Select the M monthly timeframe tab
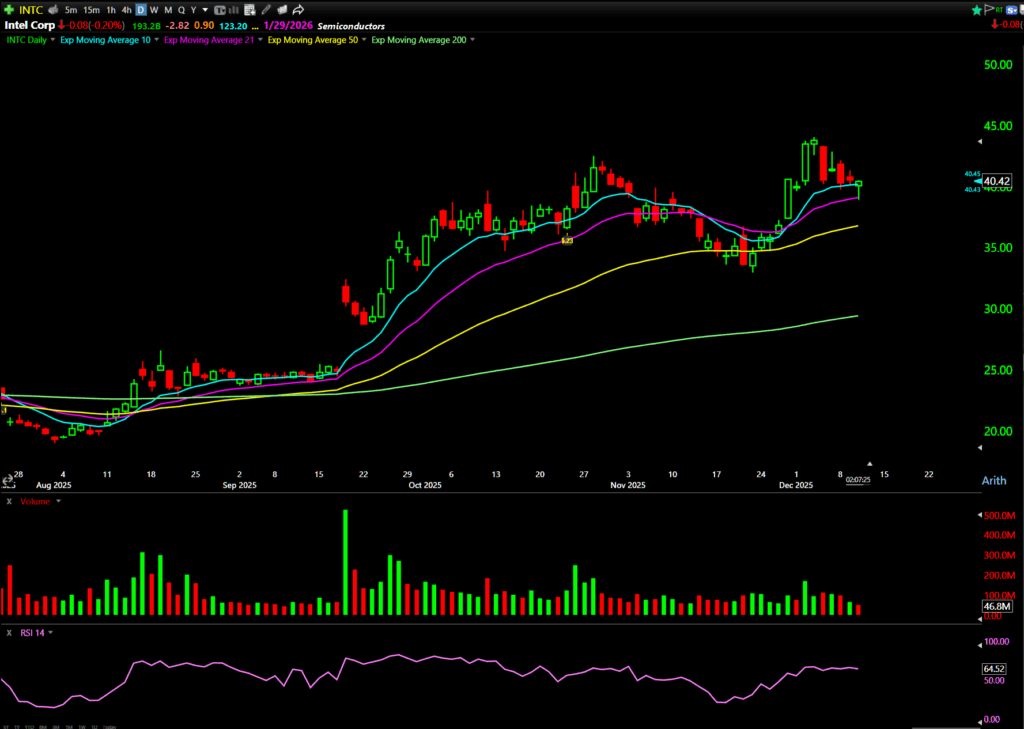Viewport: 1024px width, 729px height. (167, 9)
